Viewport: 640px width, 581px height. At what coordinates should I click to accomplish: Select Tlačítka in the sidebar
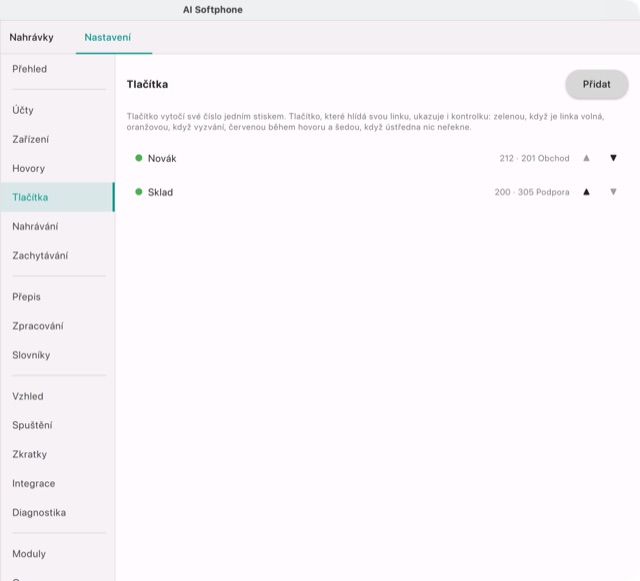click(x=57, y=197)
